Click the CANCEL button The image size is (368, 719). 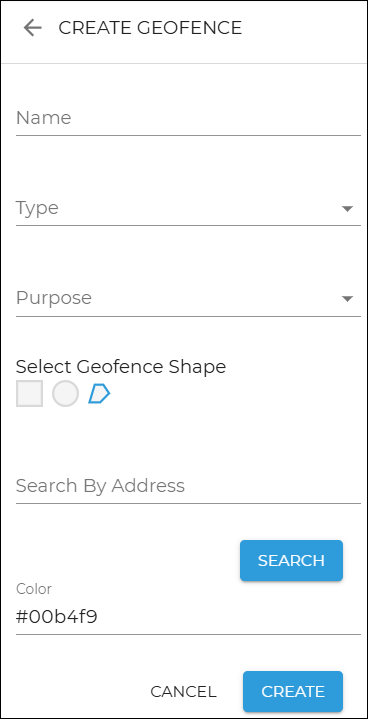click(183, 691)
